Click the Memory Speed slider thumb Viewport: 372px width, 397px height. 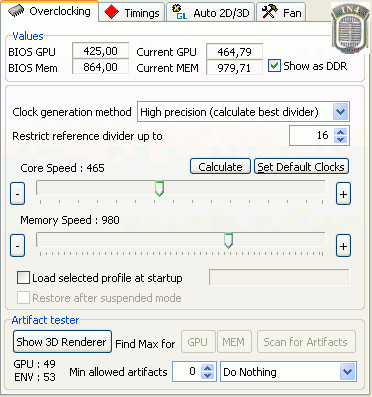tap(228, 241)
